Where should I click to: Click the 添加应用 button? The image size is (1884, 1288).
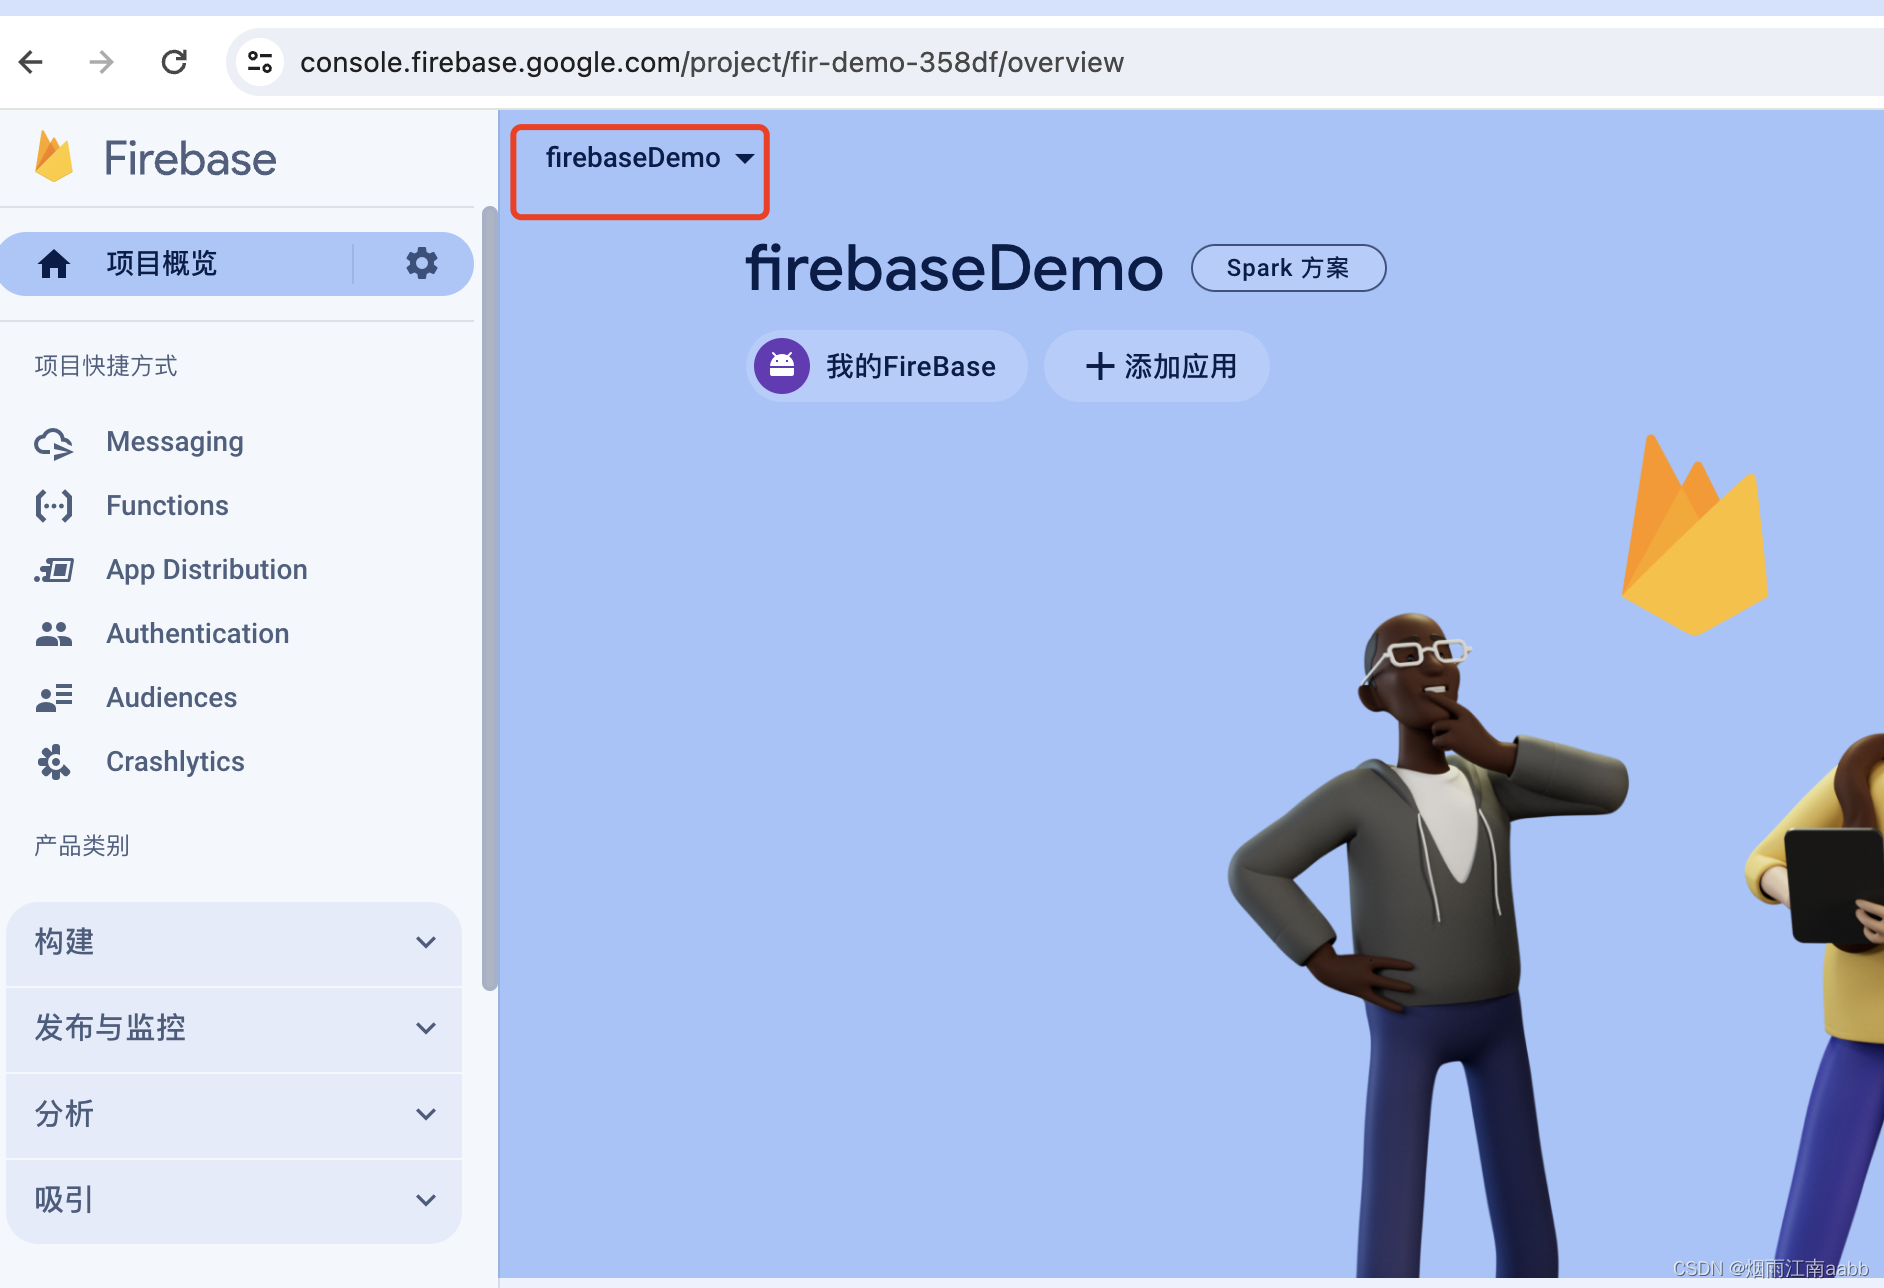1157,366
